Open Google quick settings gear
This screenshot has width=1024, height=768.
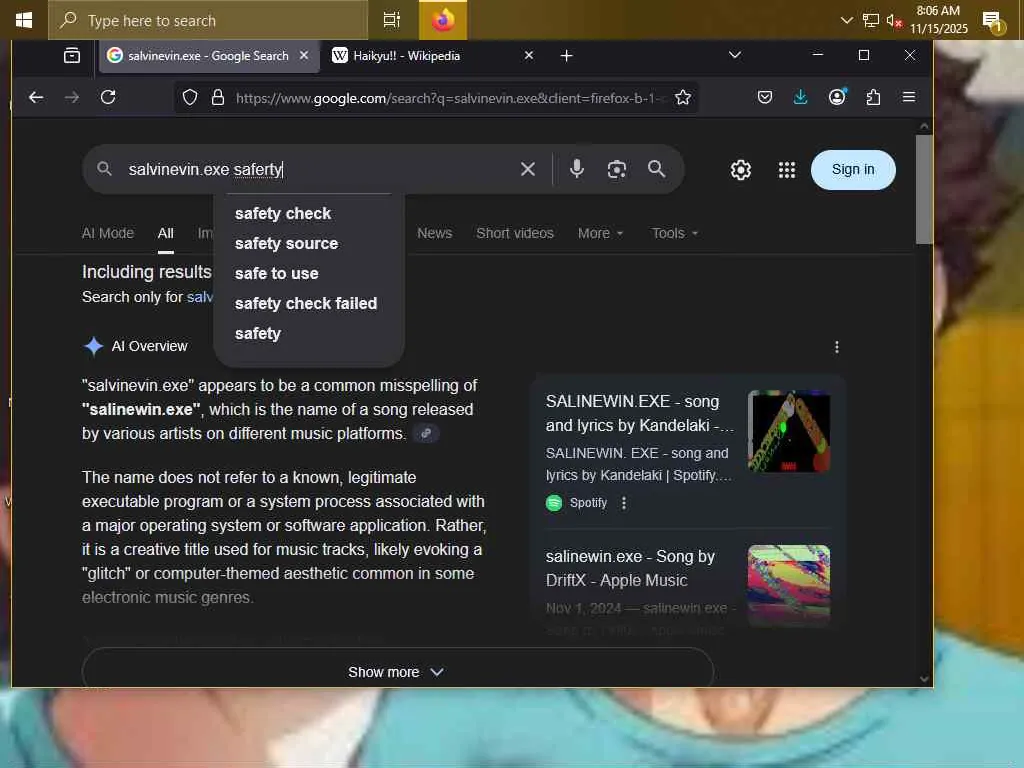741,170
